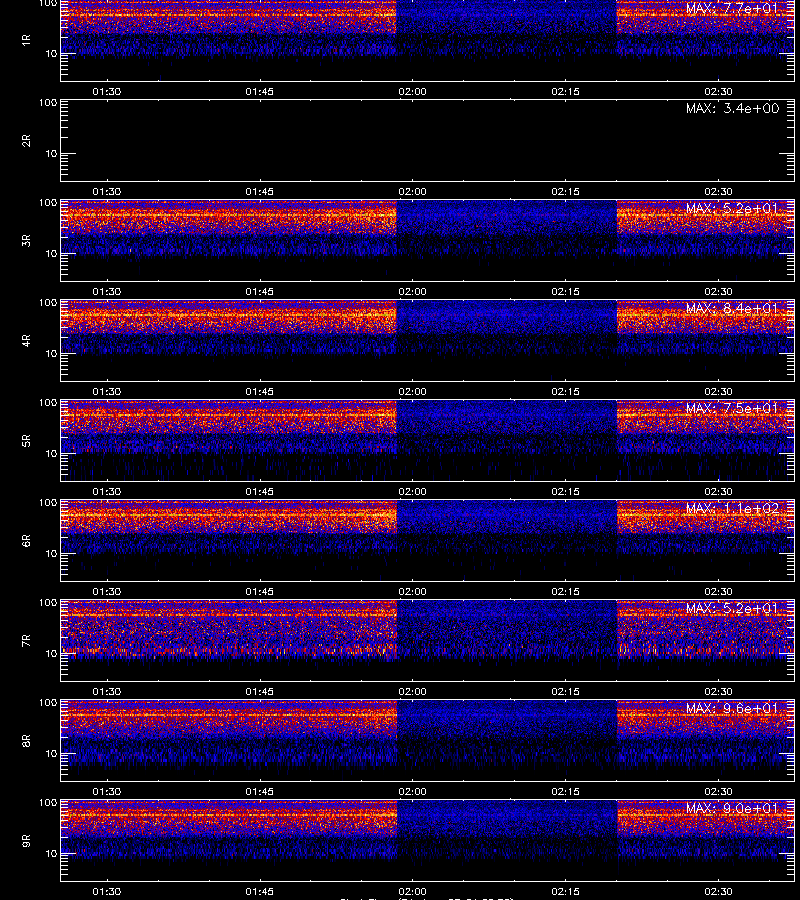
Task: Click the 02:00 time label of the 2R panel
Action: [x=413, y=192]
